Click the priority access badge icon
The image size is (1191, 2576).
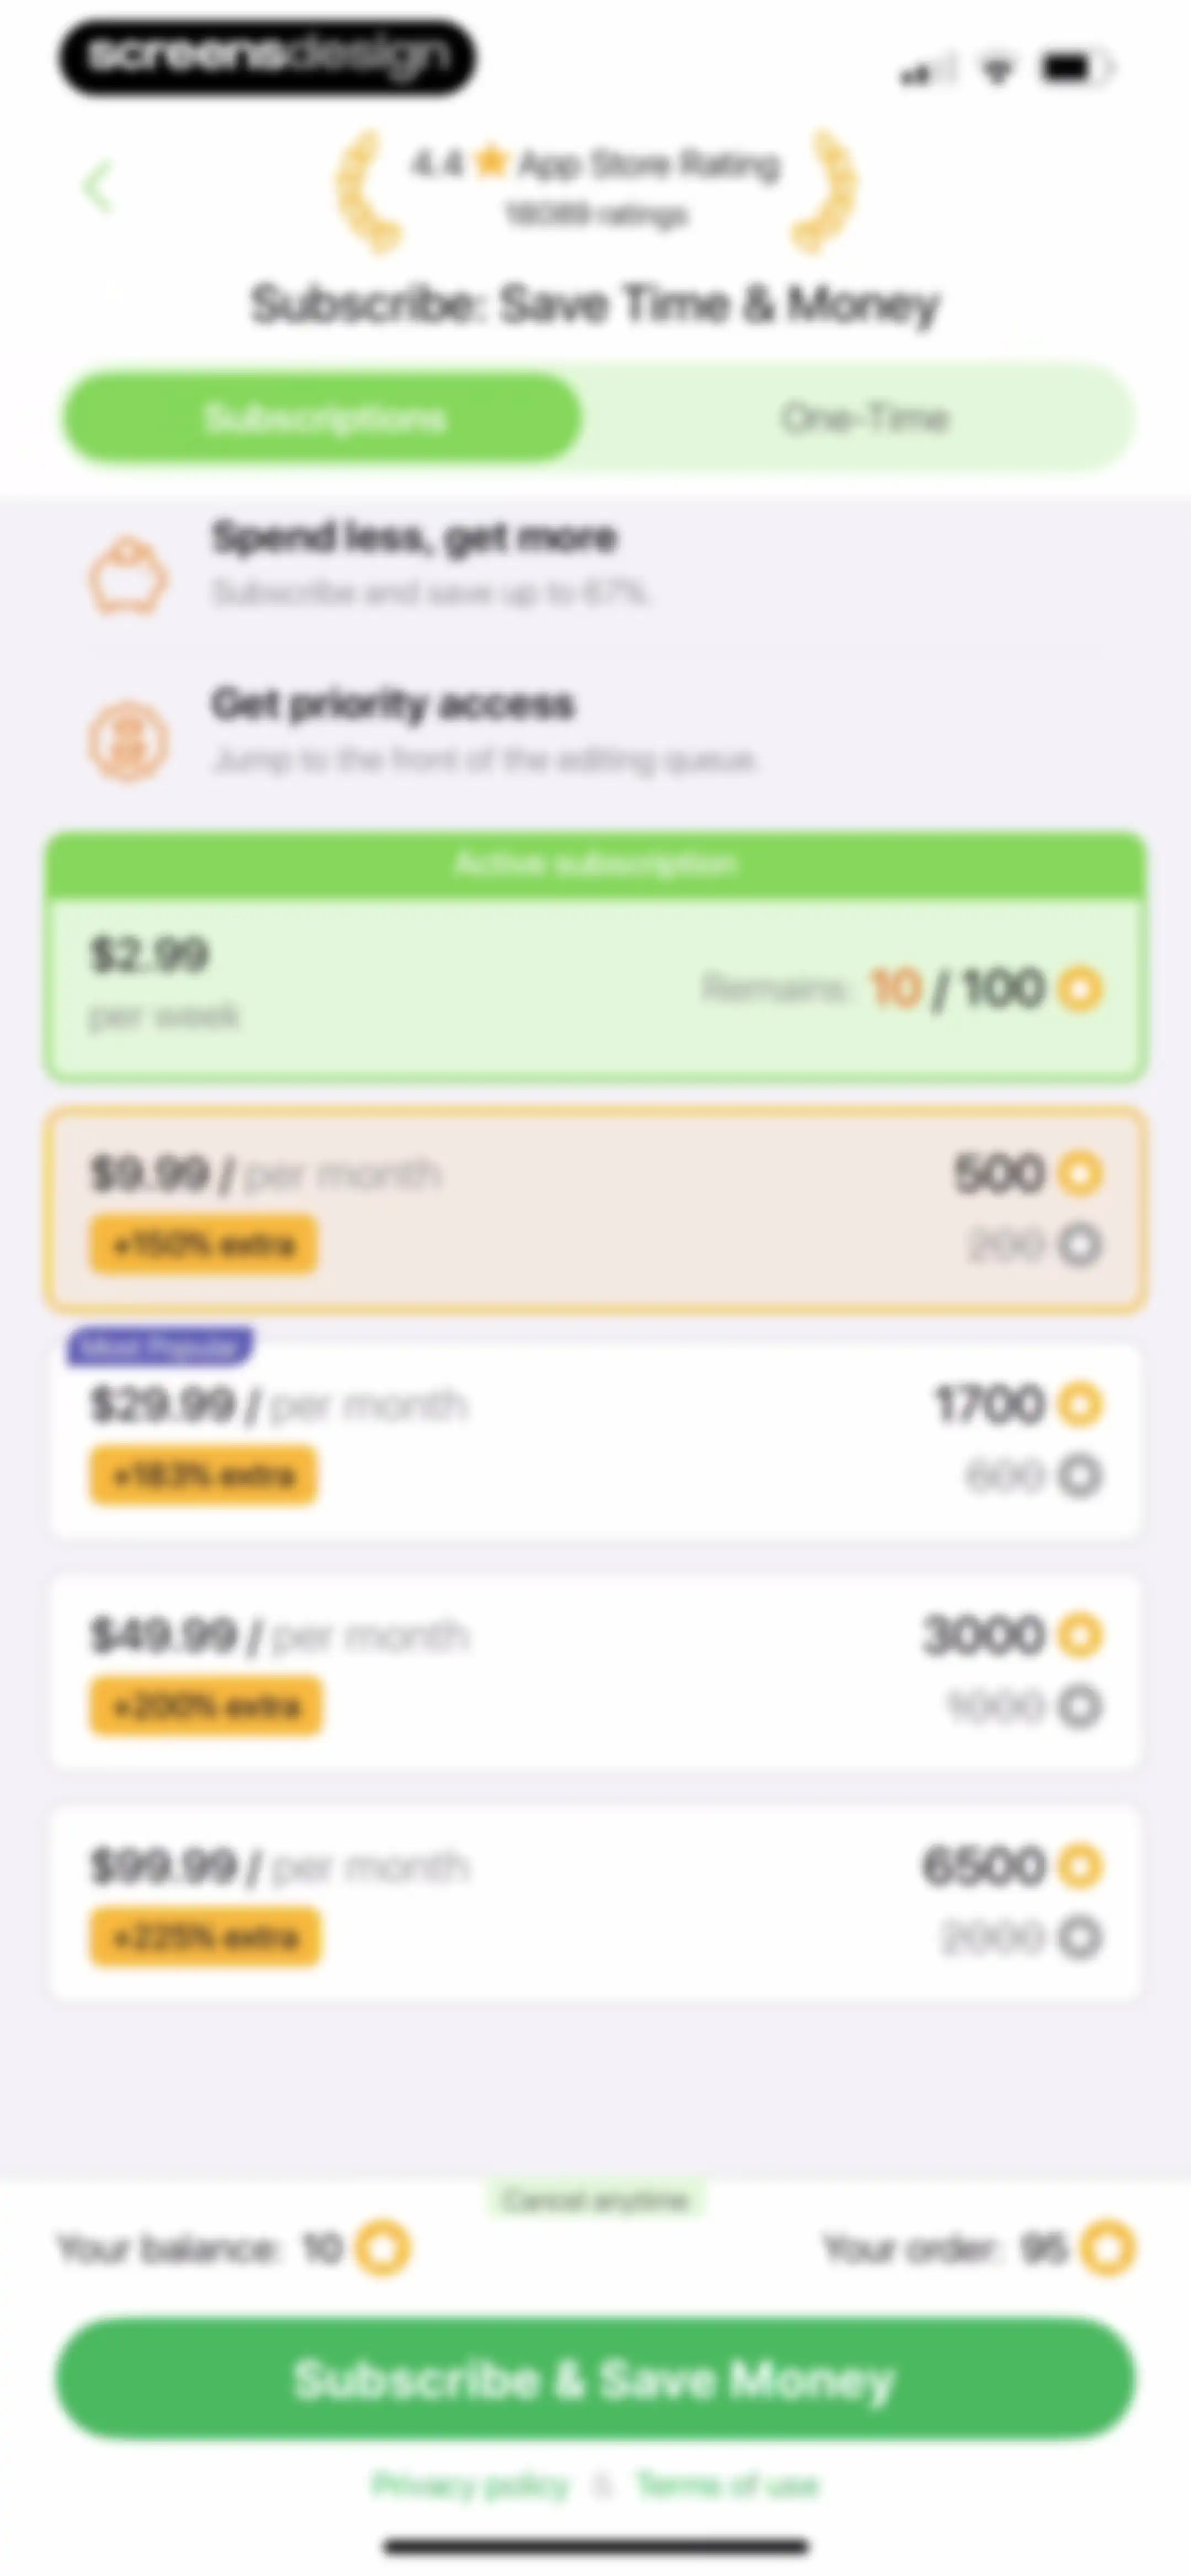coord(127,741)
